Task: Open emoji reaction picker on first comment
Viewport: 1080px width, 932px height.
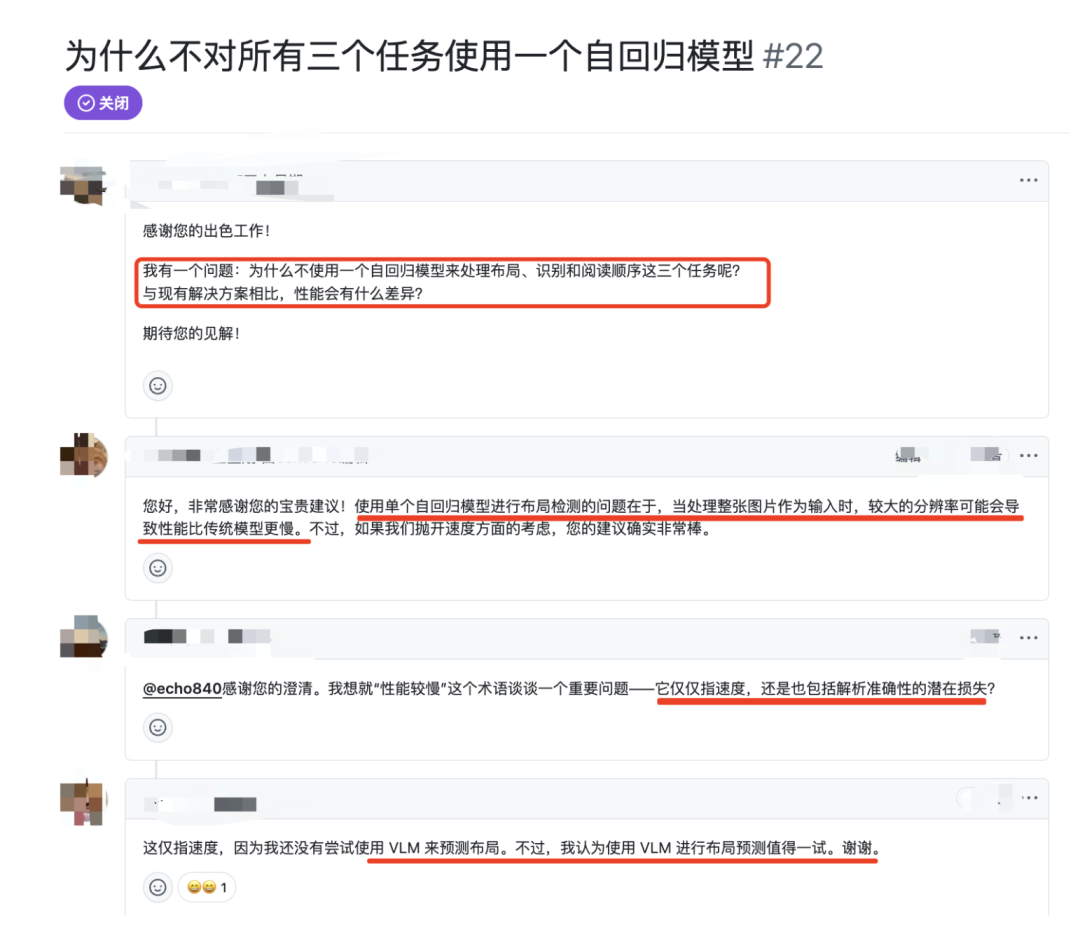Action: coord(158,386)
